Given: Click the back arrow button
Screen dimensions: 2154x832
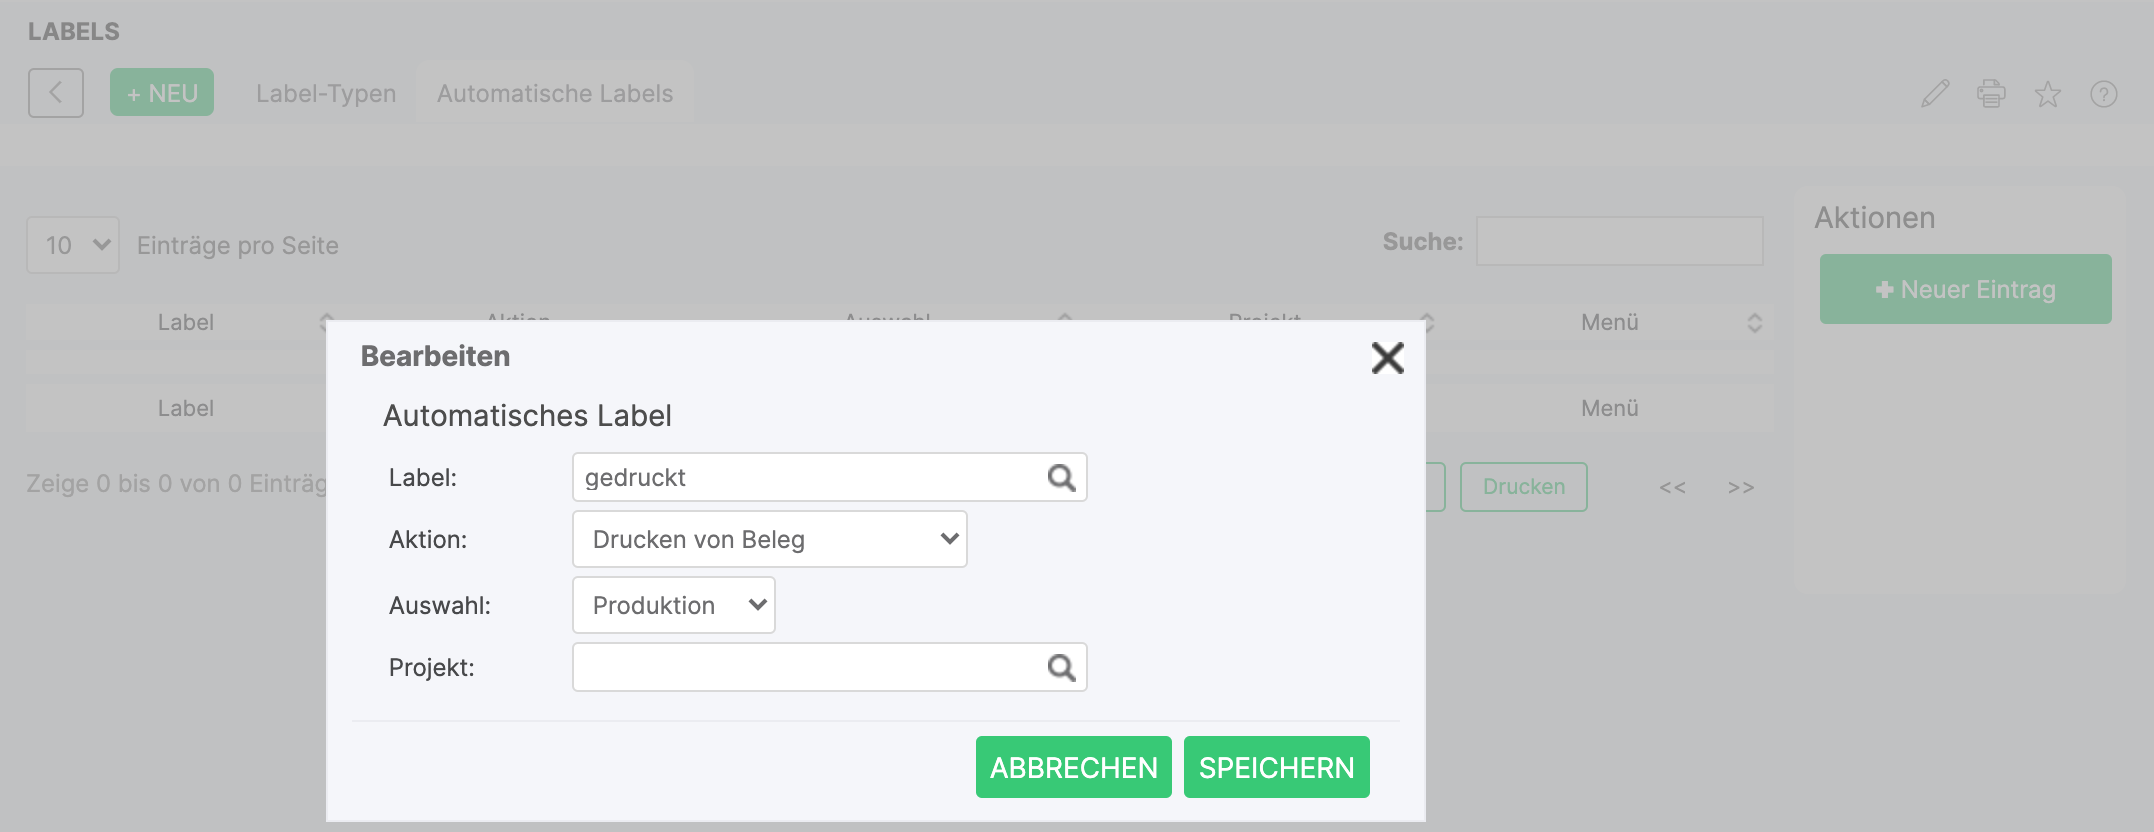Looking at the screenshot, I should (56, 93).
